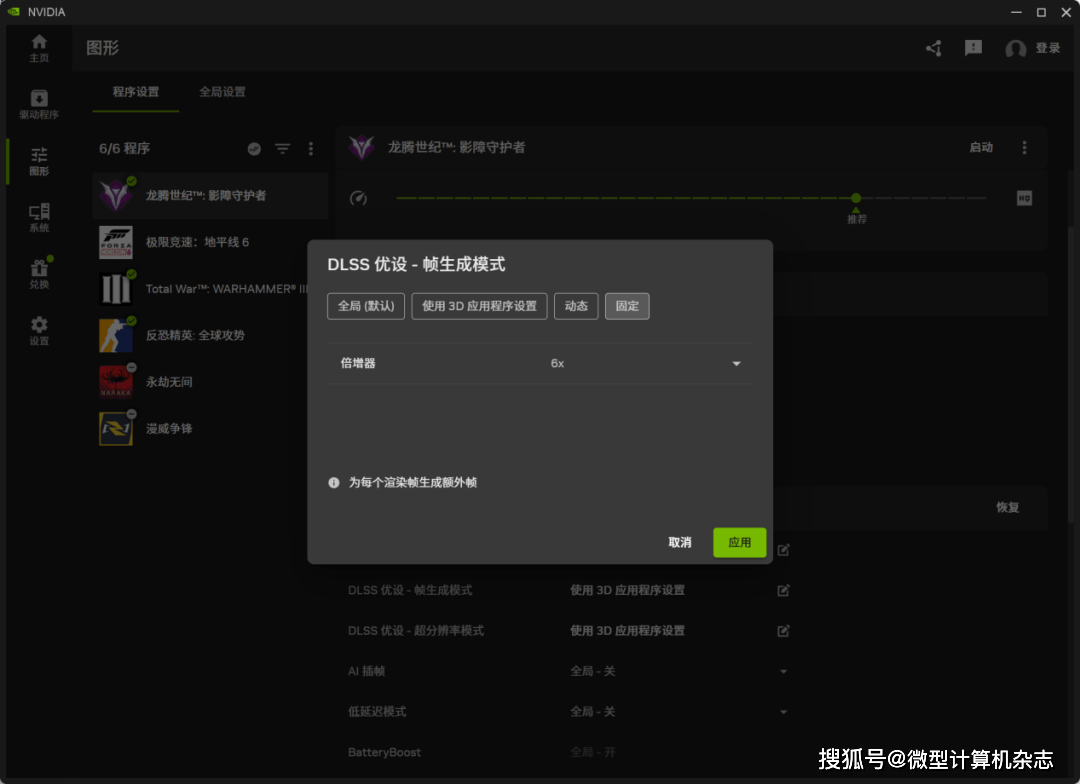
Task: Open the 兑换 redeem gift icon
Action: (x=39, y=274)
